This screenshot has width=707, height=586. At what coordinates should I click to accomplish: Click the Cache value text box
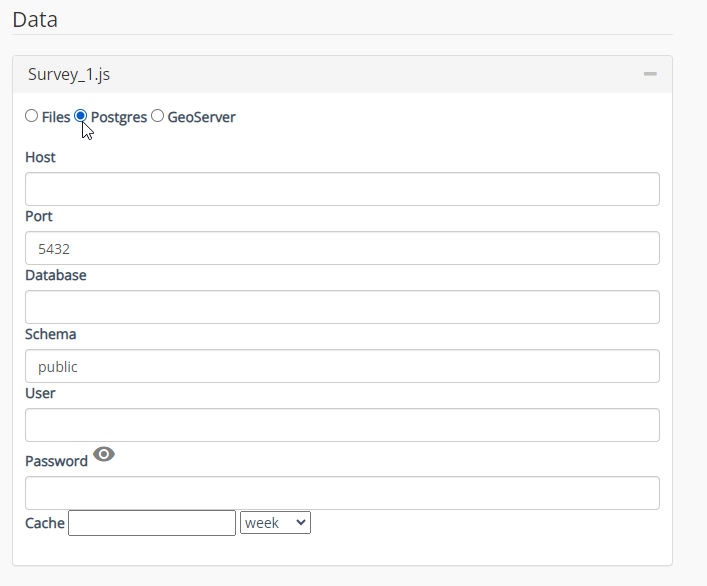pos(152,523)
